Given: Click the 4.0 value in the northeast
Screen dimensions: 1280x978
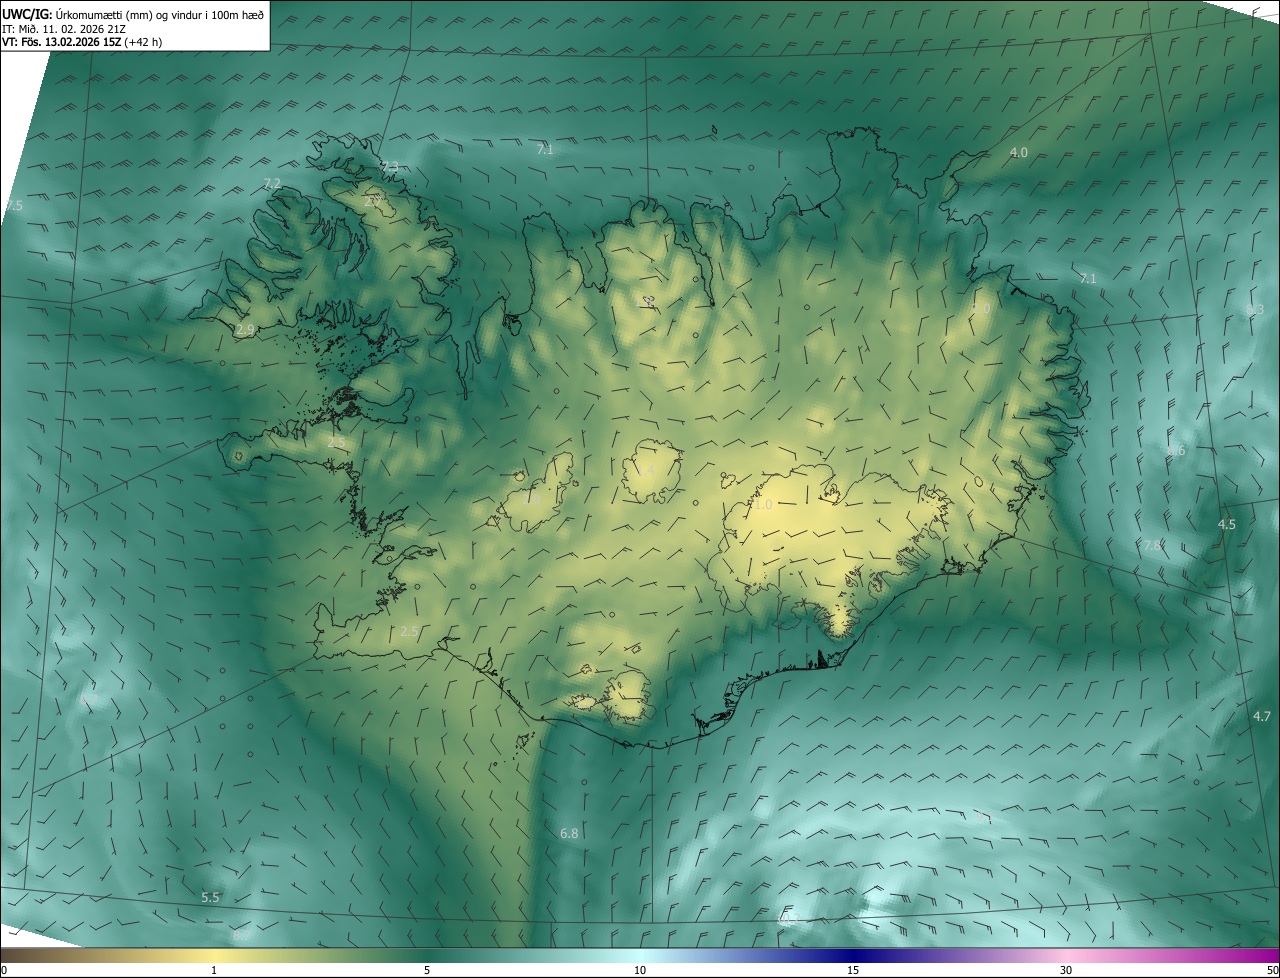Looking at the screenshot, I should point(1018,153).
